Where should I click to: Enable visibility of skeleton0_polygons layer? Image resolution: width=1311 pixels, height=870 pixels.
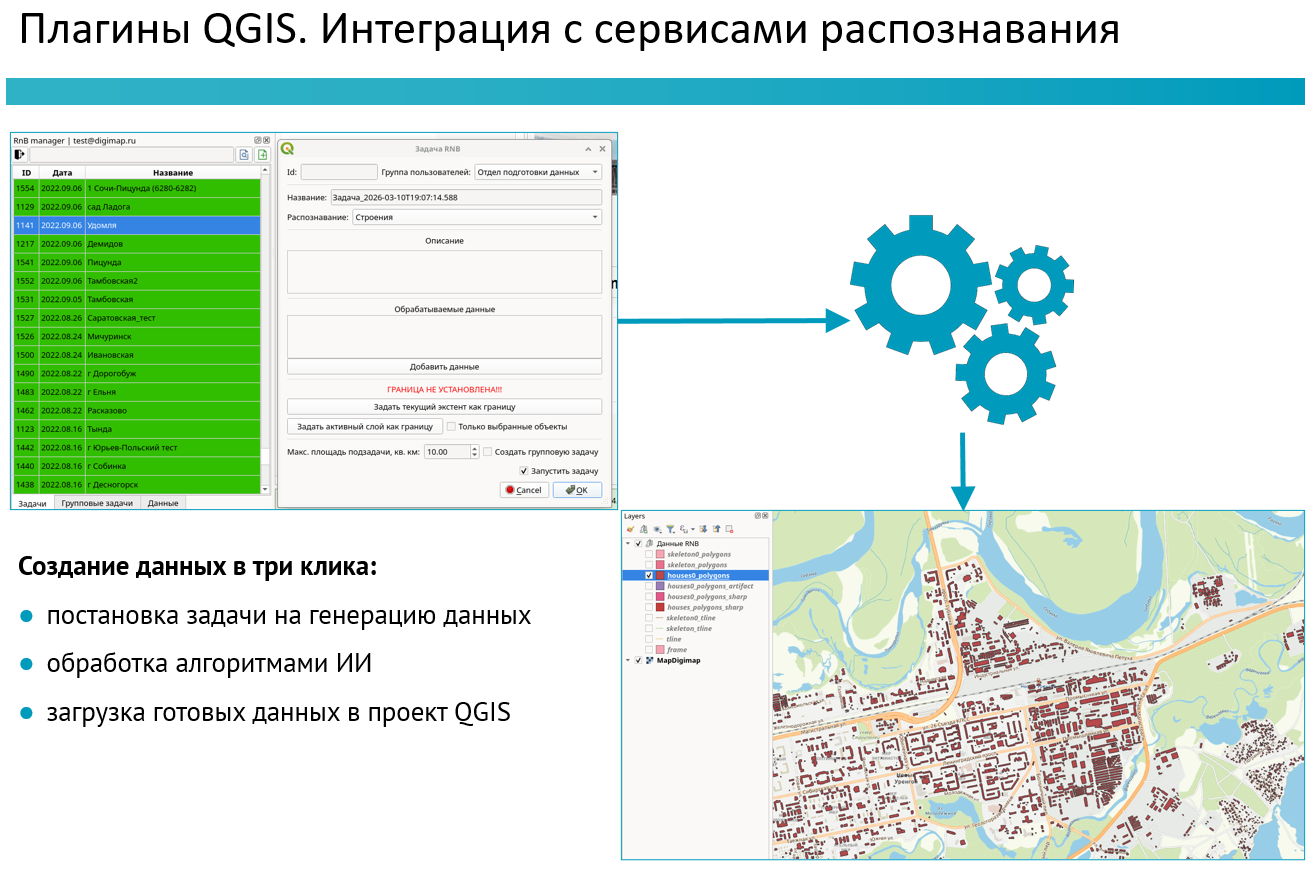tap(649, 554)
